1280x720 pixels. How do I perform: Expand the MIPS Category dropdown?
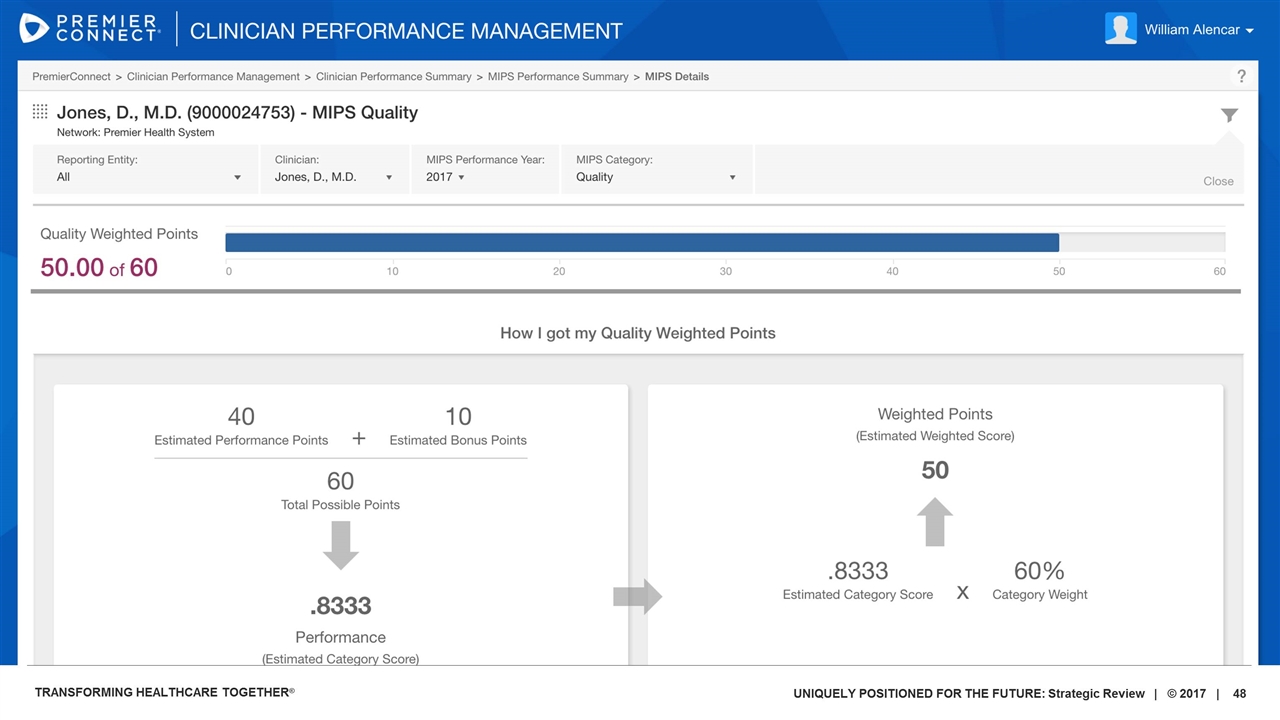657,169
